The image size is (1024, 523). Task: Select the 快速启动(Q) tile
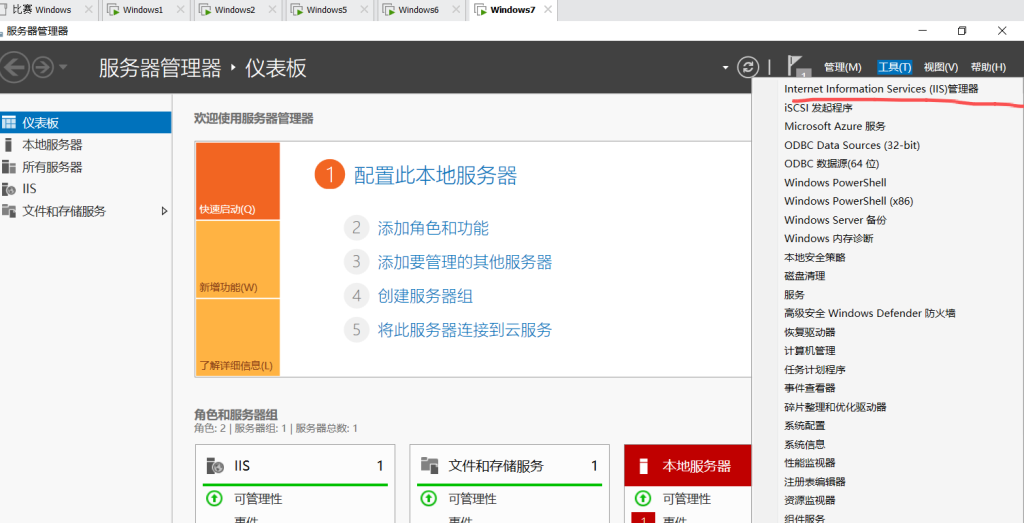pyautogui.click(x=237, y=181)
